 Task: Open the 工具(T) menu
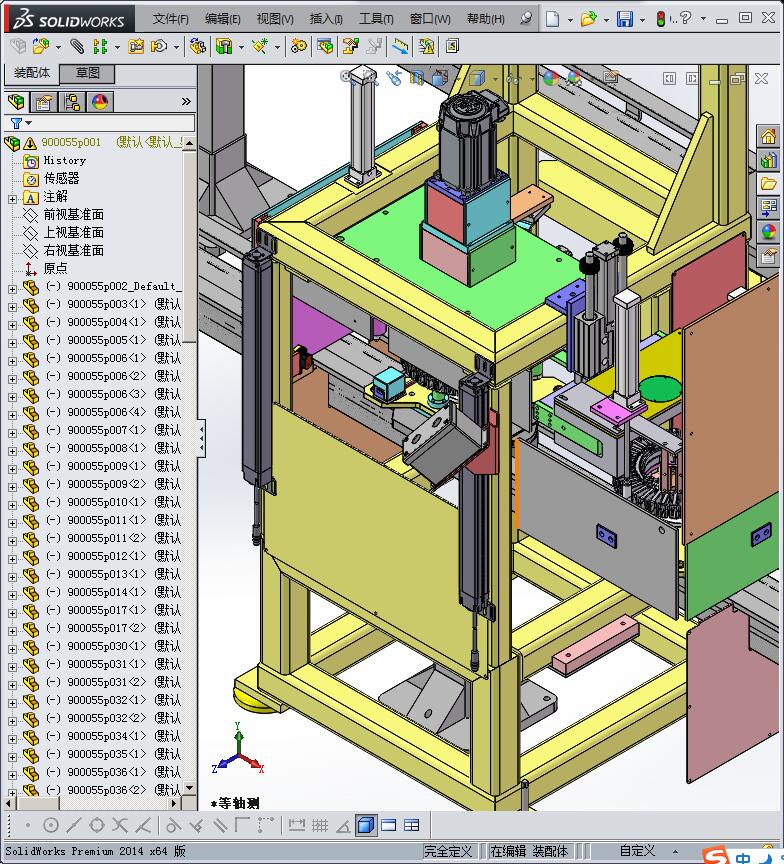tap(376, 19)
